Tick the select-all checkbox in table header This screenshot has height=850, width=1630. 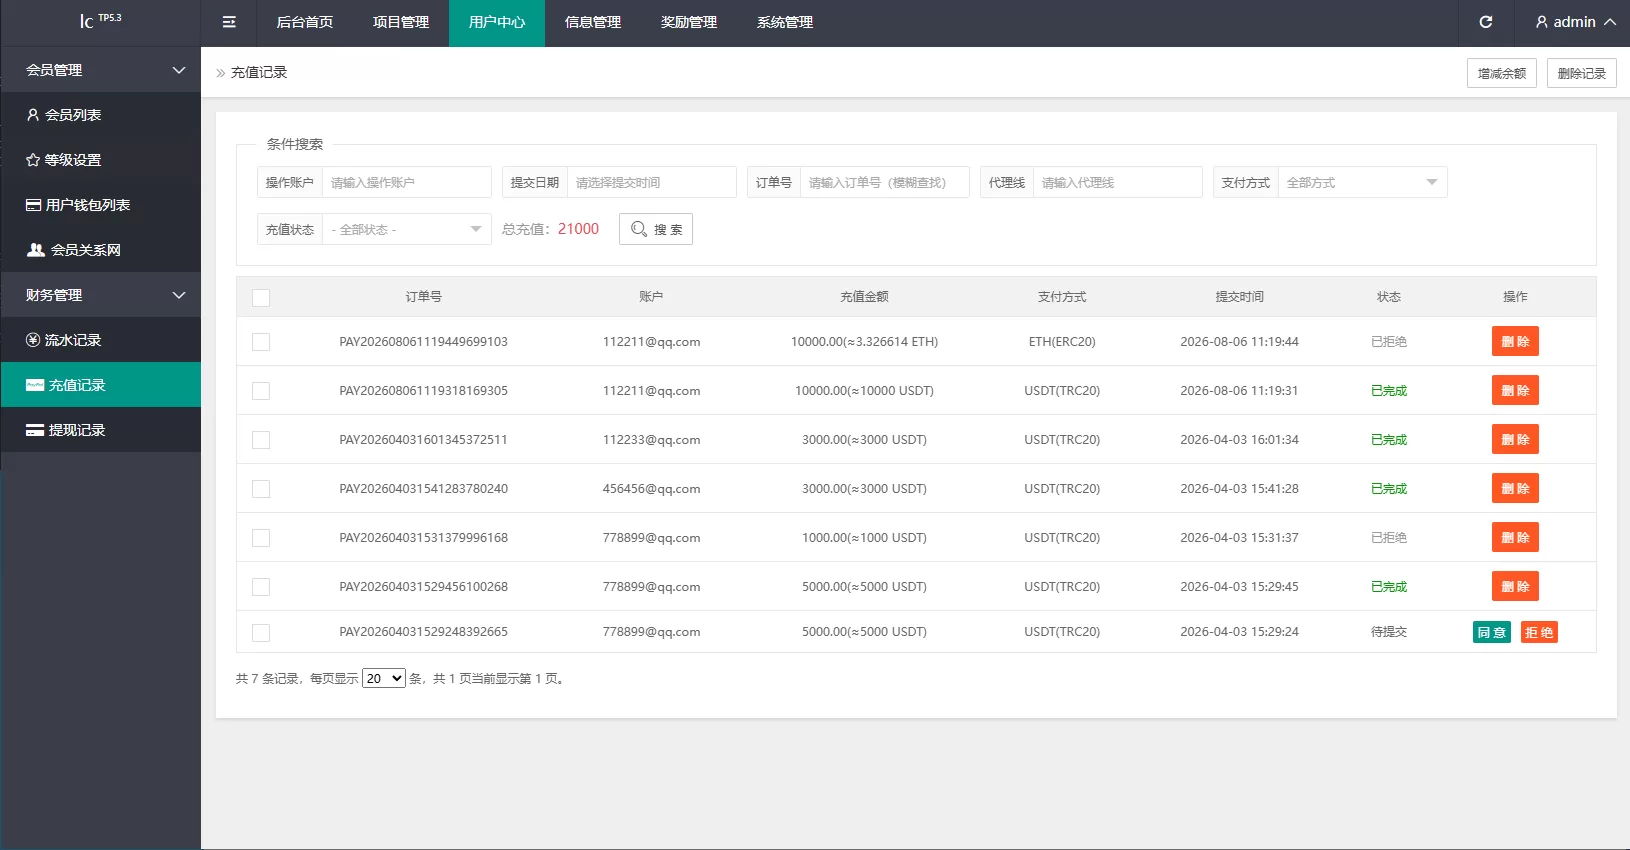pyautogui.click(x=261, y=298)
